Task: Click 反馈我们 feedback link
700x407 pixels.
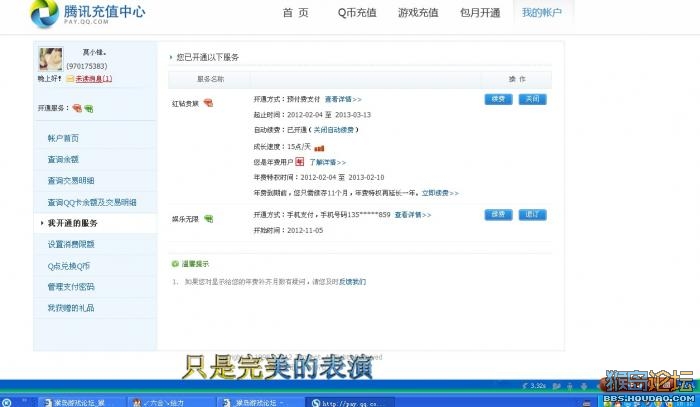Action: tap(353, 282)
